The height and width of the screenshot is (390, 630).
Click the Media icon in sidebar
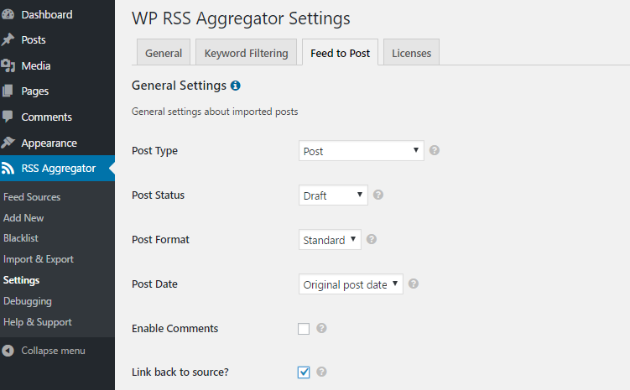(x=8, y=65)
